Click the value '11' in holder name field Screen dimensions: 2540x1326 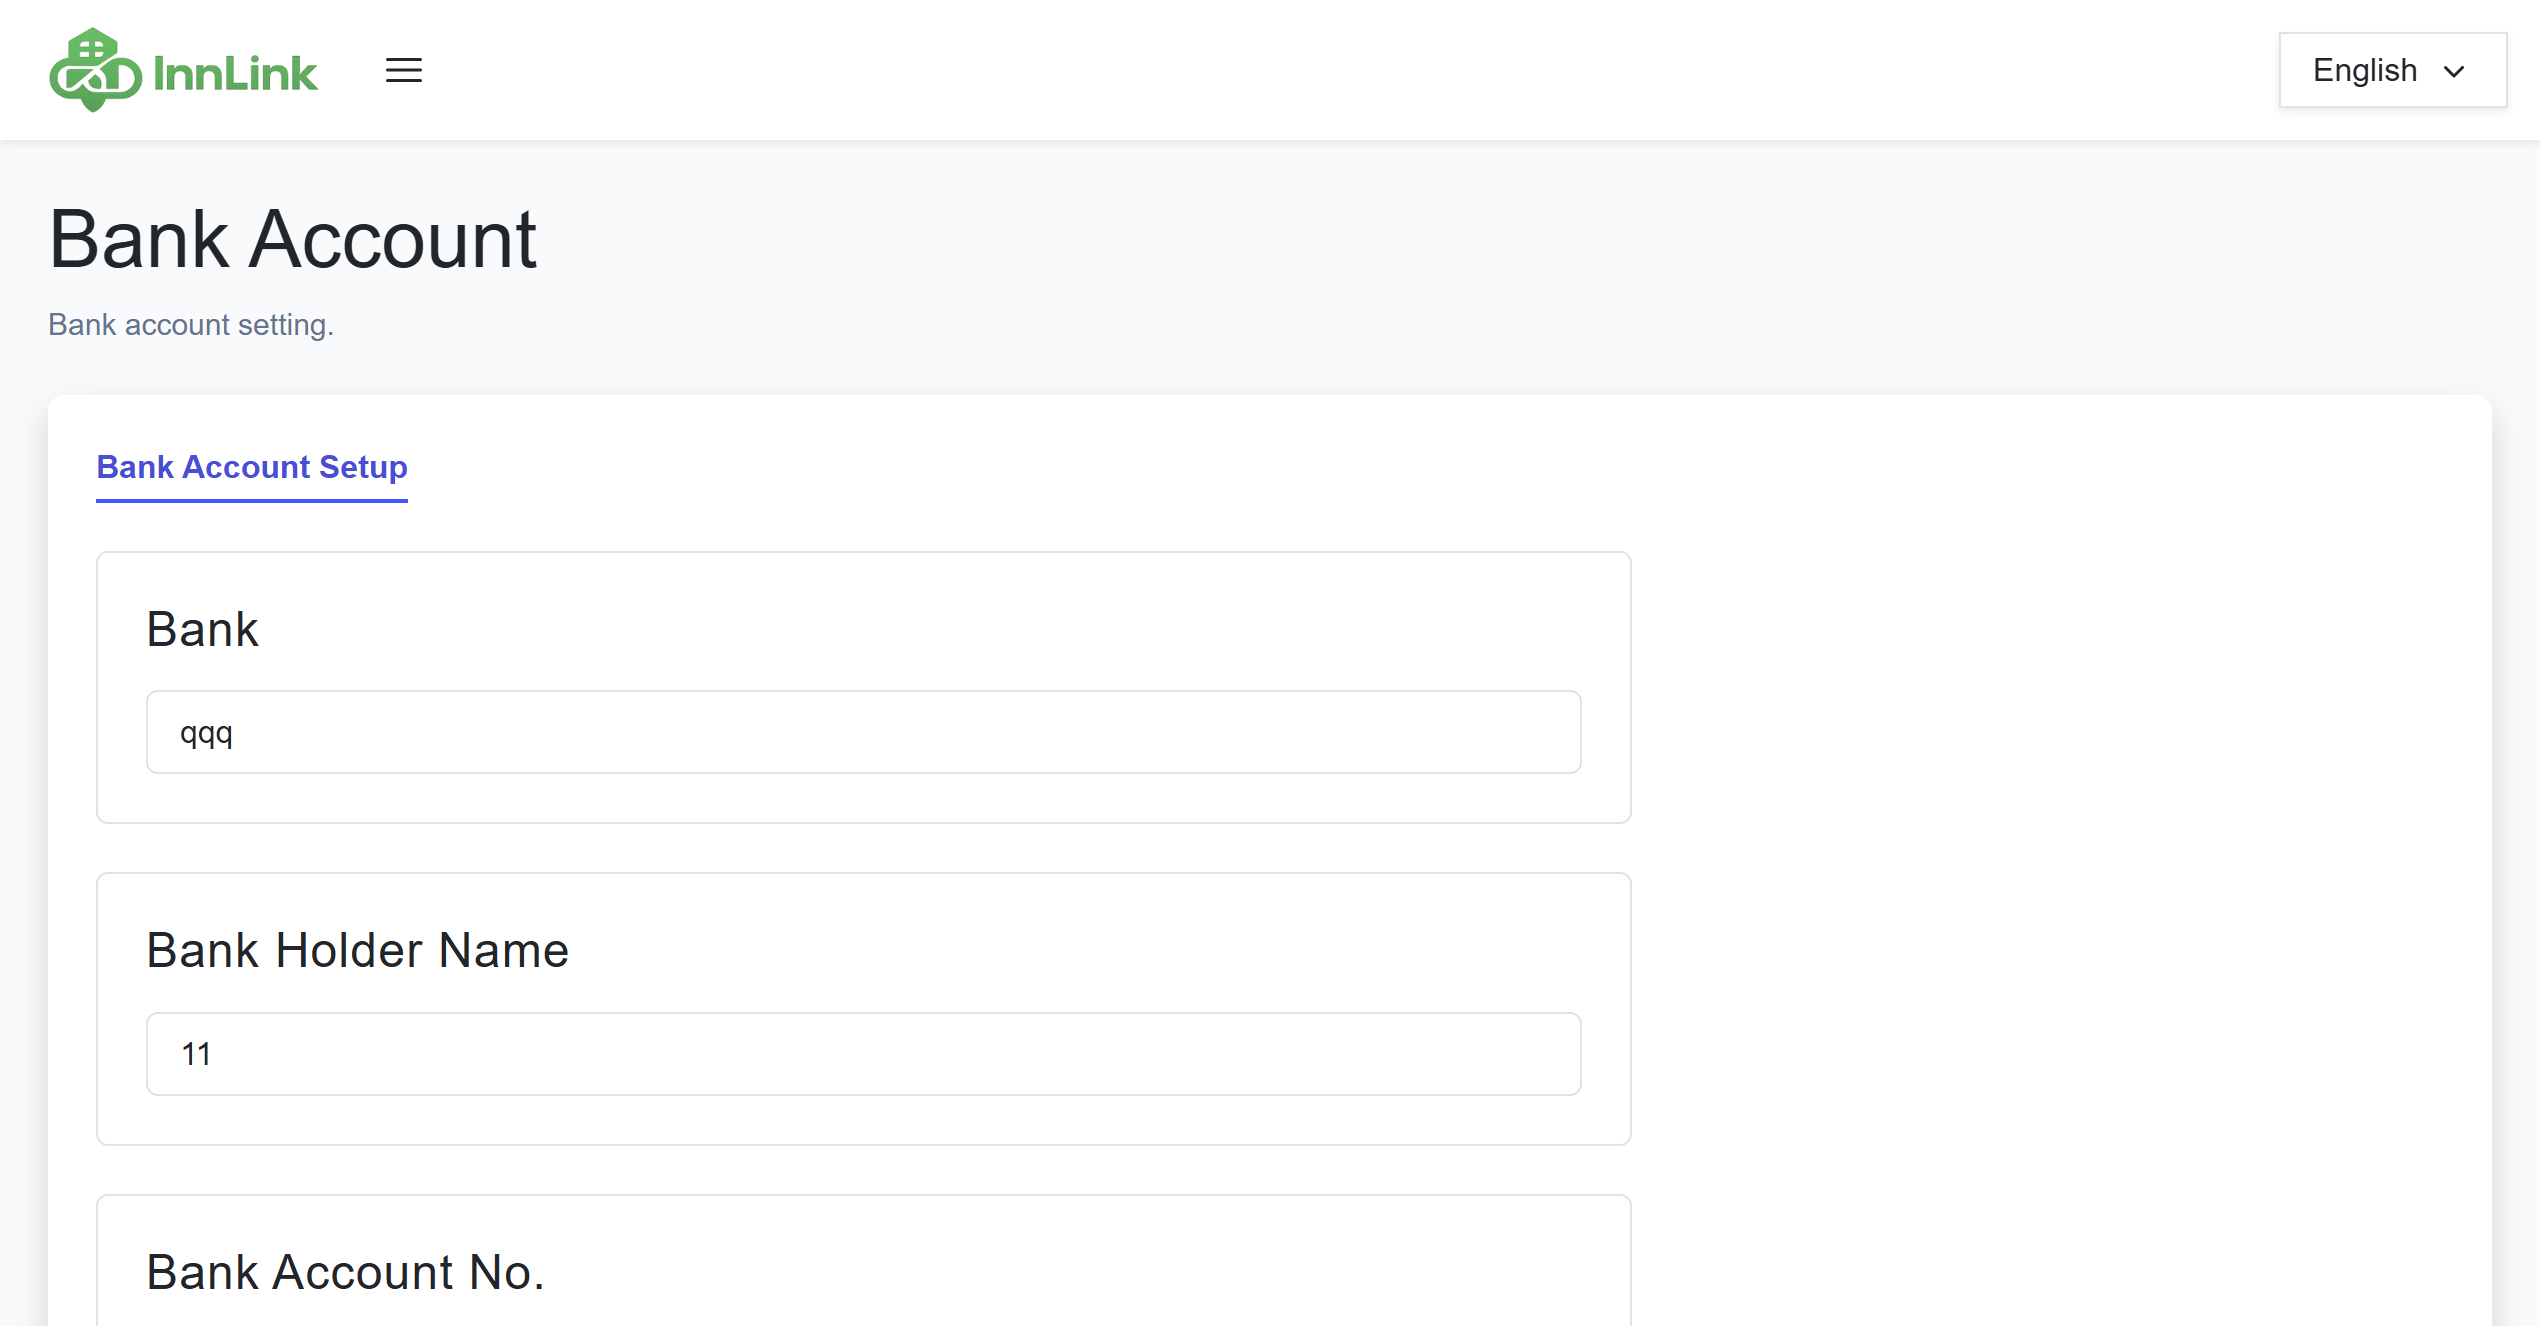pos(196,1054)
